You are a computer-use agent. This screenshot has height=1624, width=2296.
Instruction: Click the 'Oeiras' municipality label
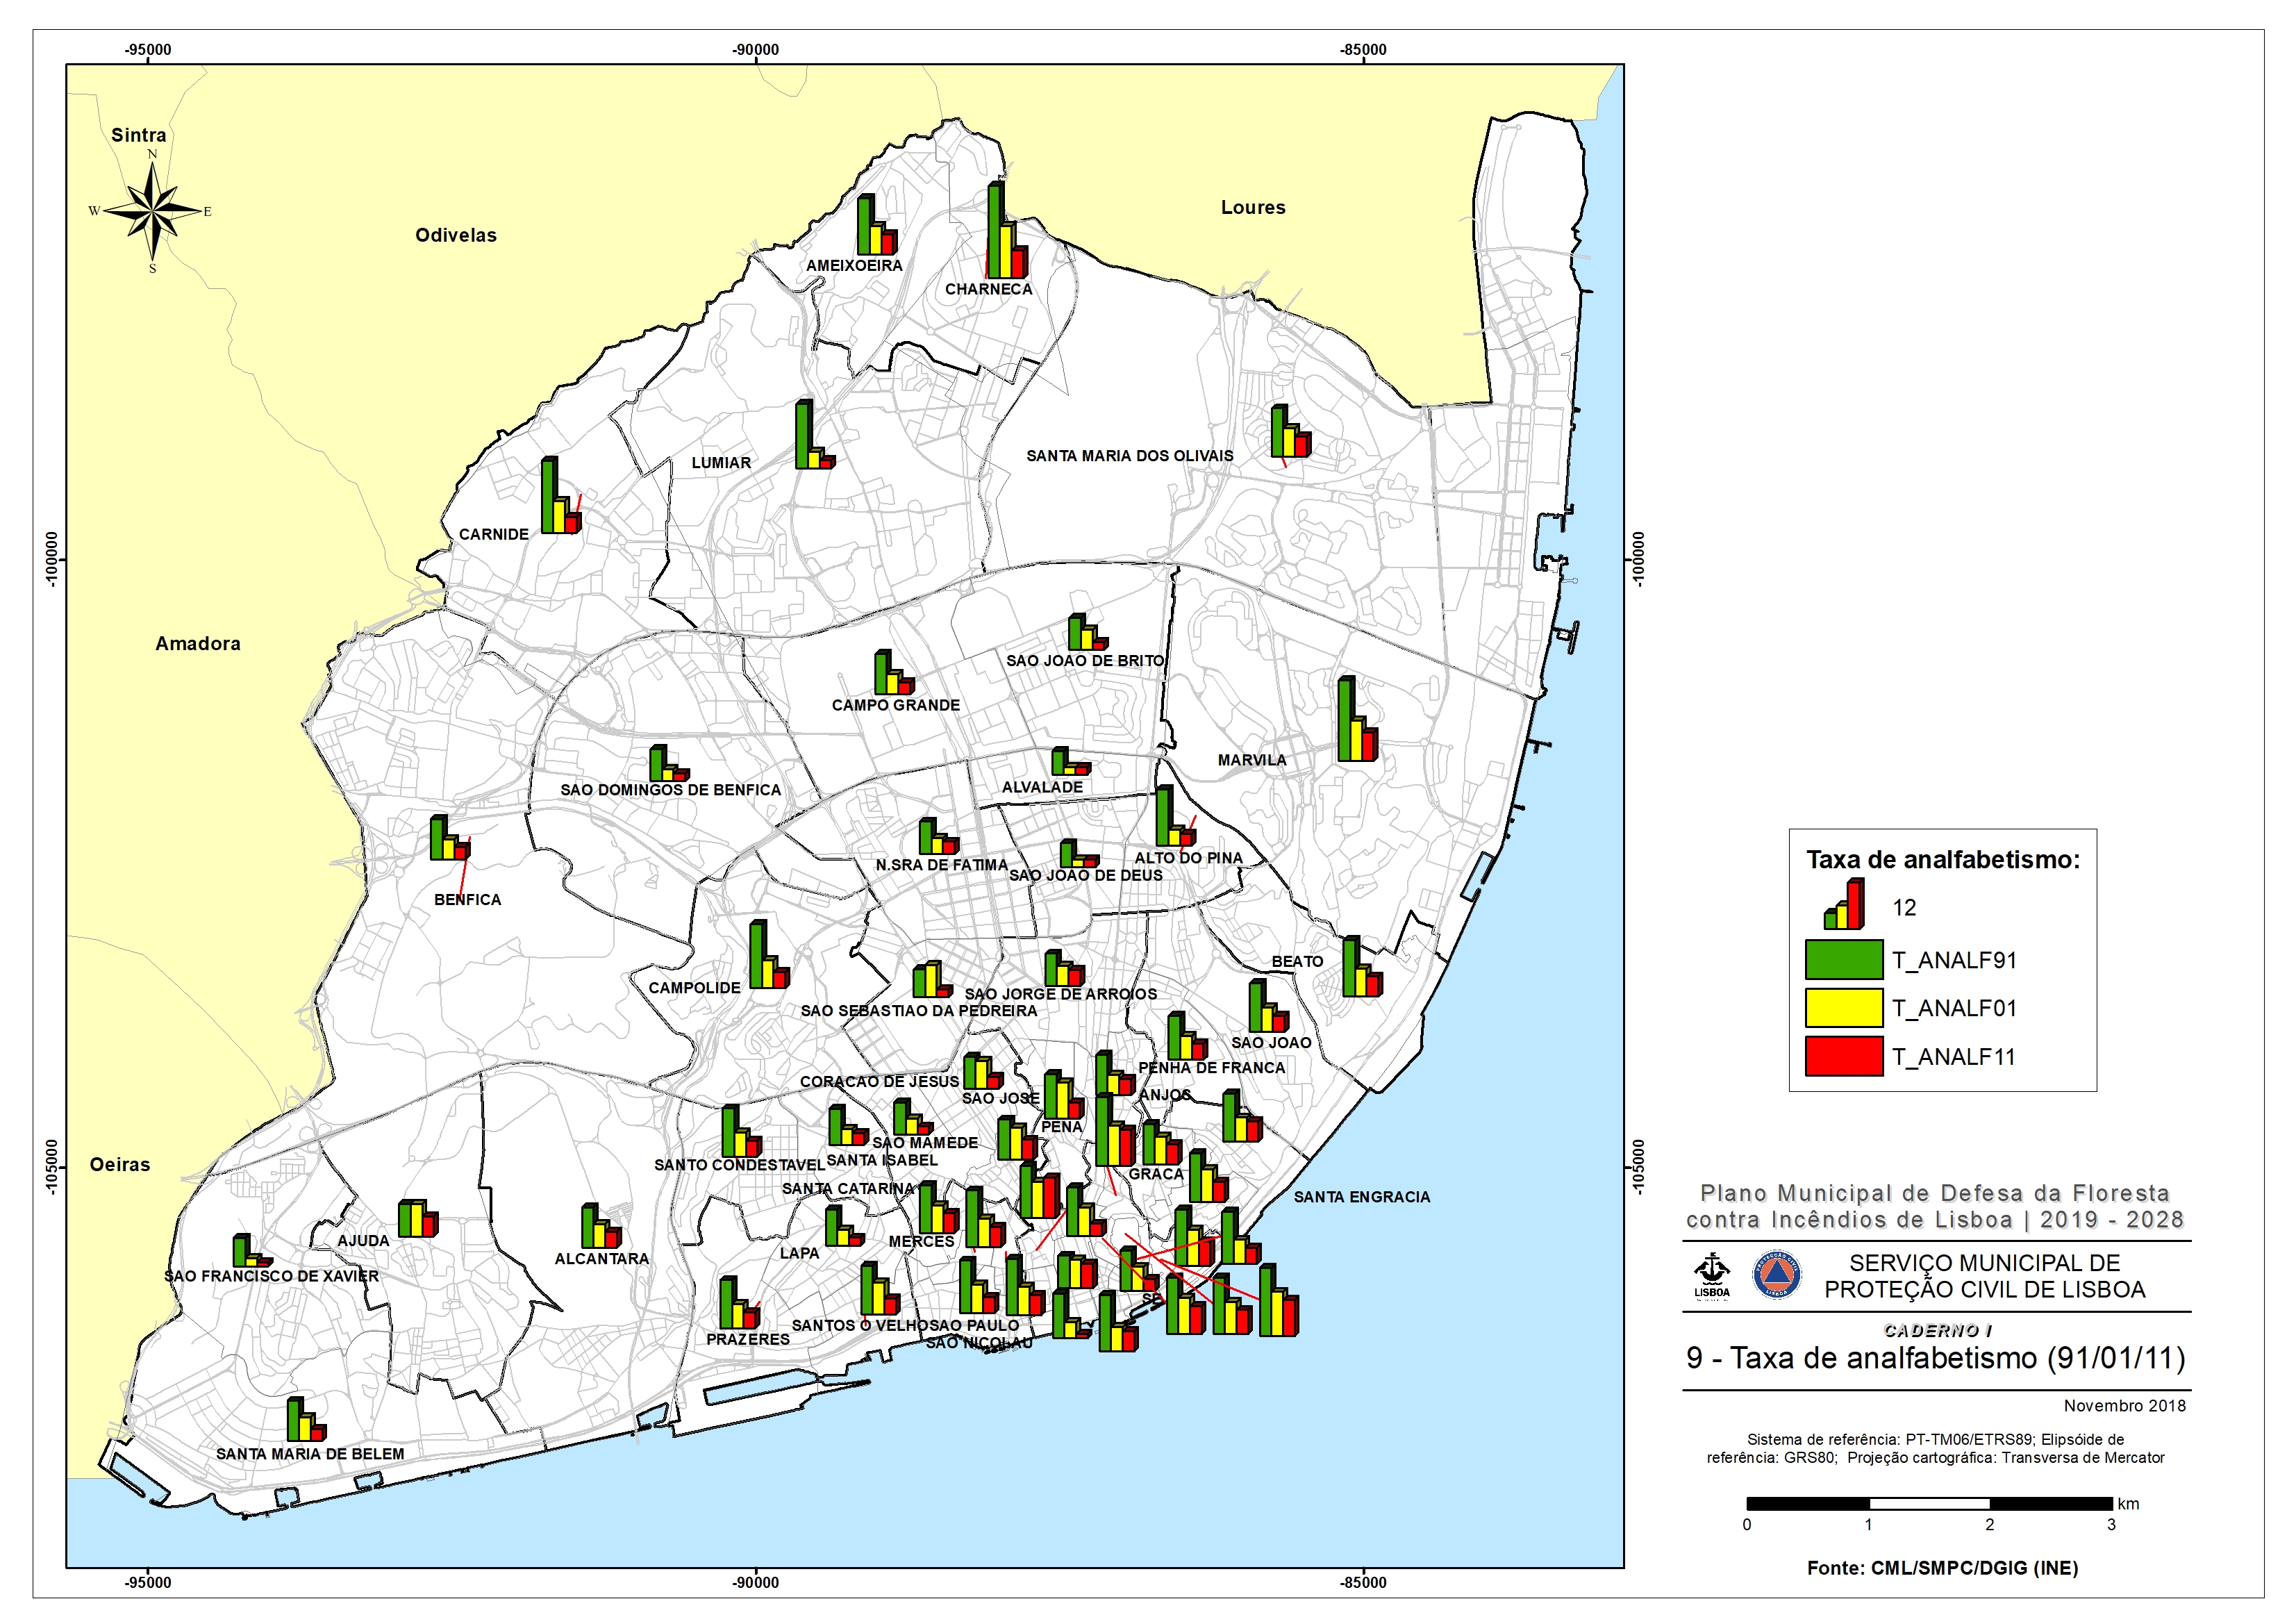[x=120, y=1164]
